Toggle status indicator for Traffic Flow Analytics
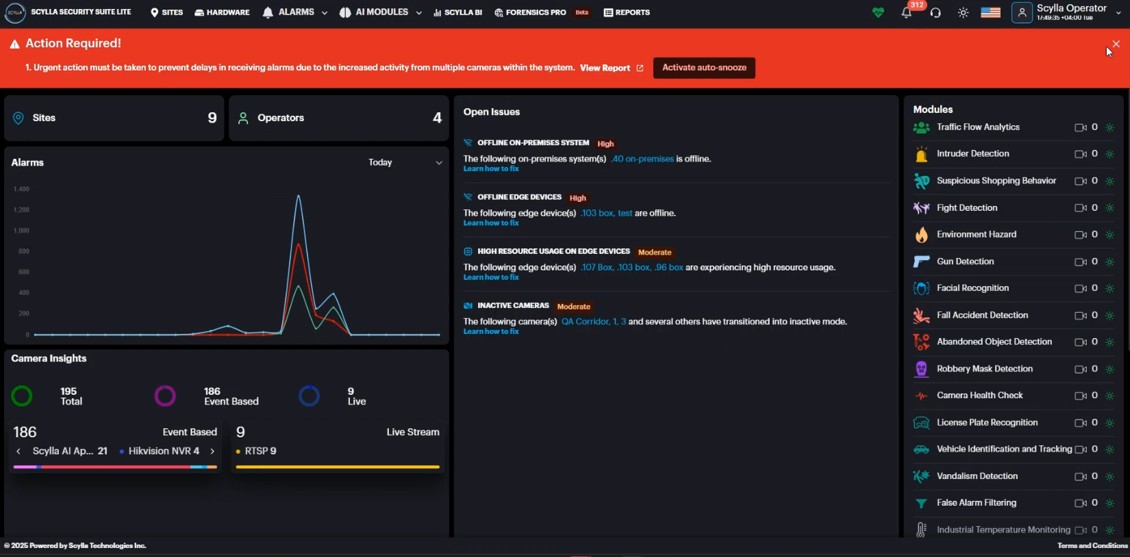This screenshot has width=1130, height=557. click(1110, 128)
